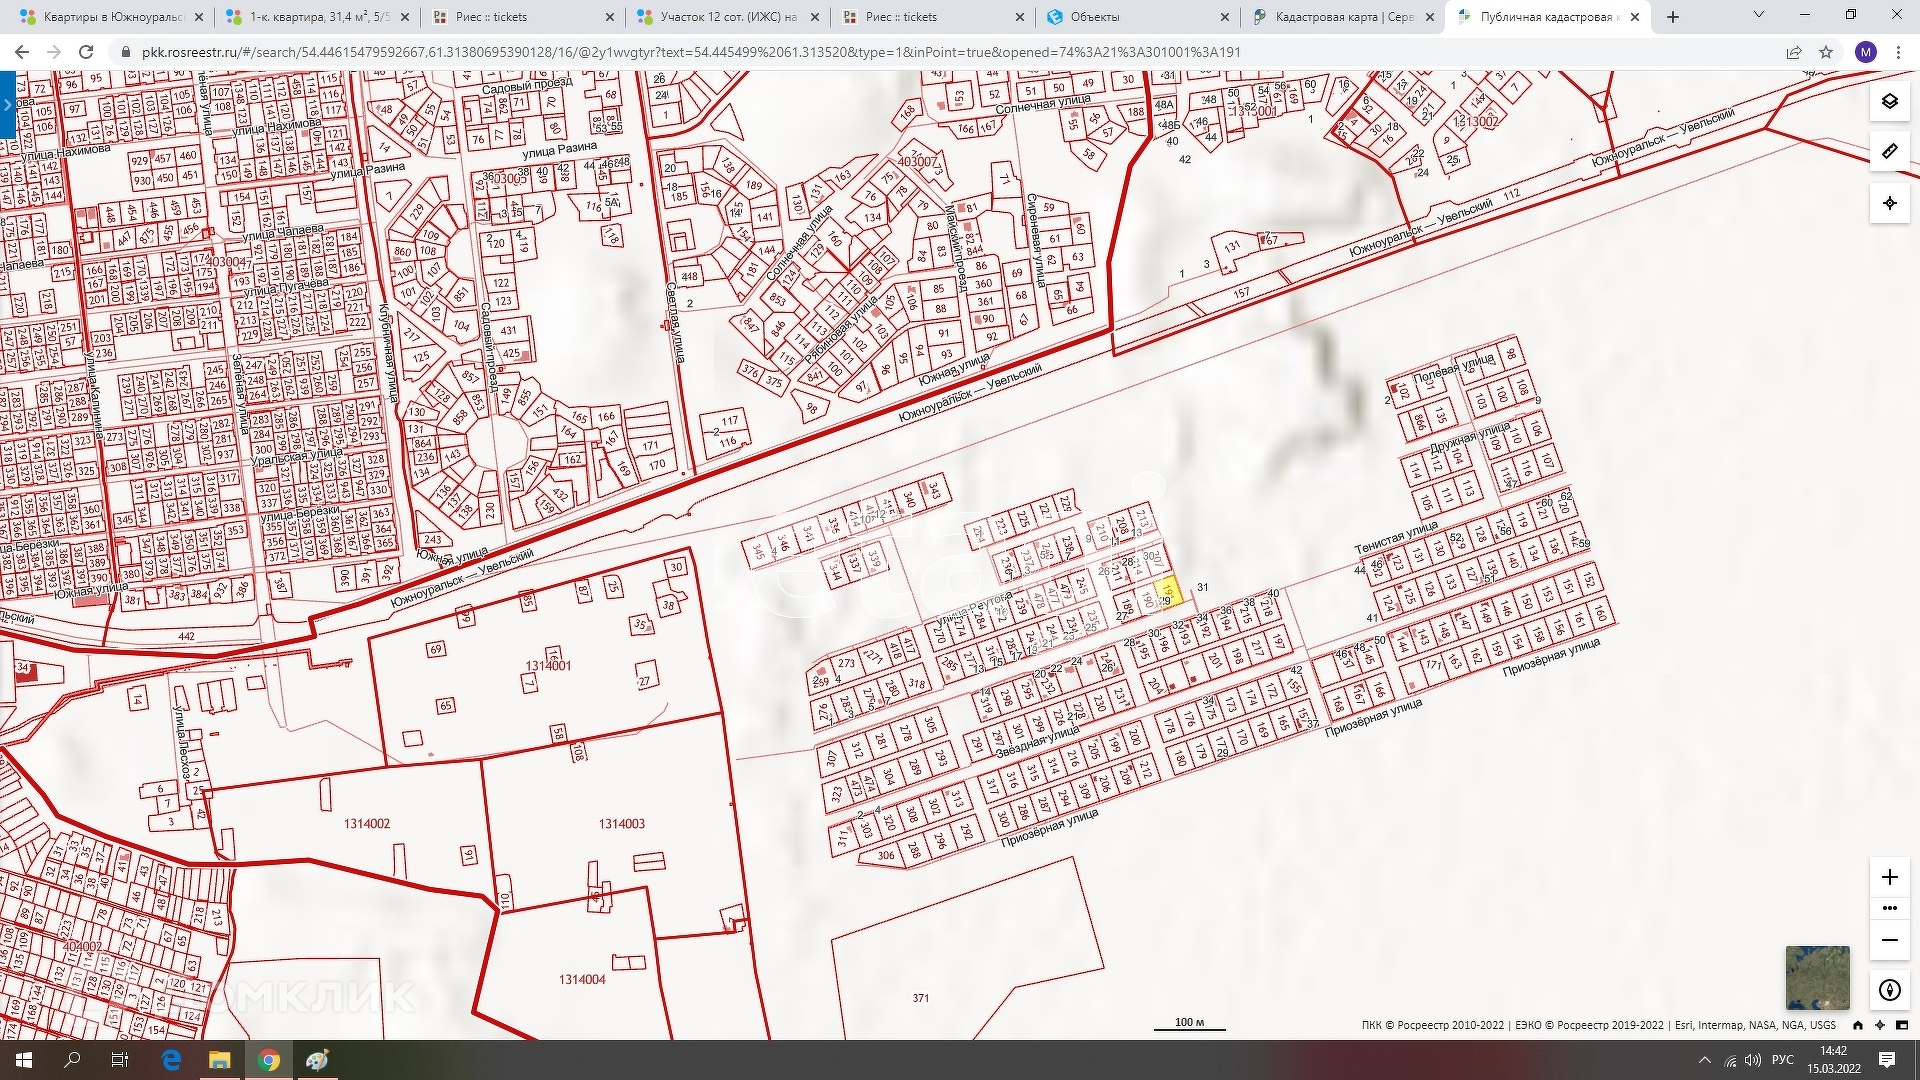Click the home icon in footer
The width and height of the screenshot is (1920, 1080).
click(x=1857, y=1025)
